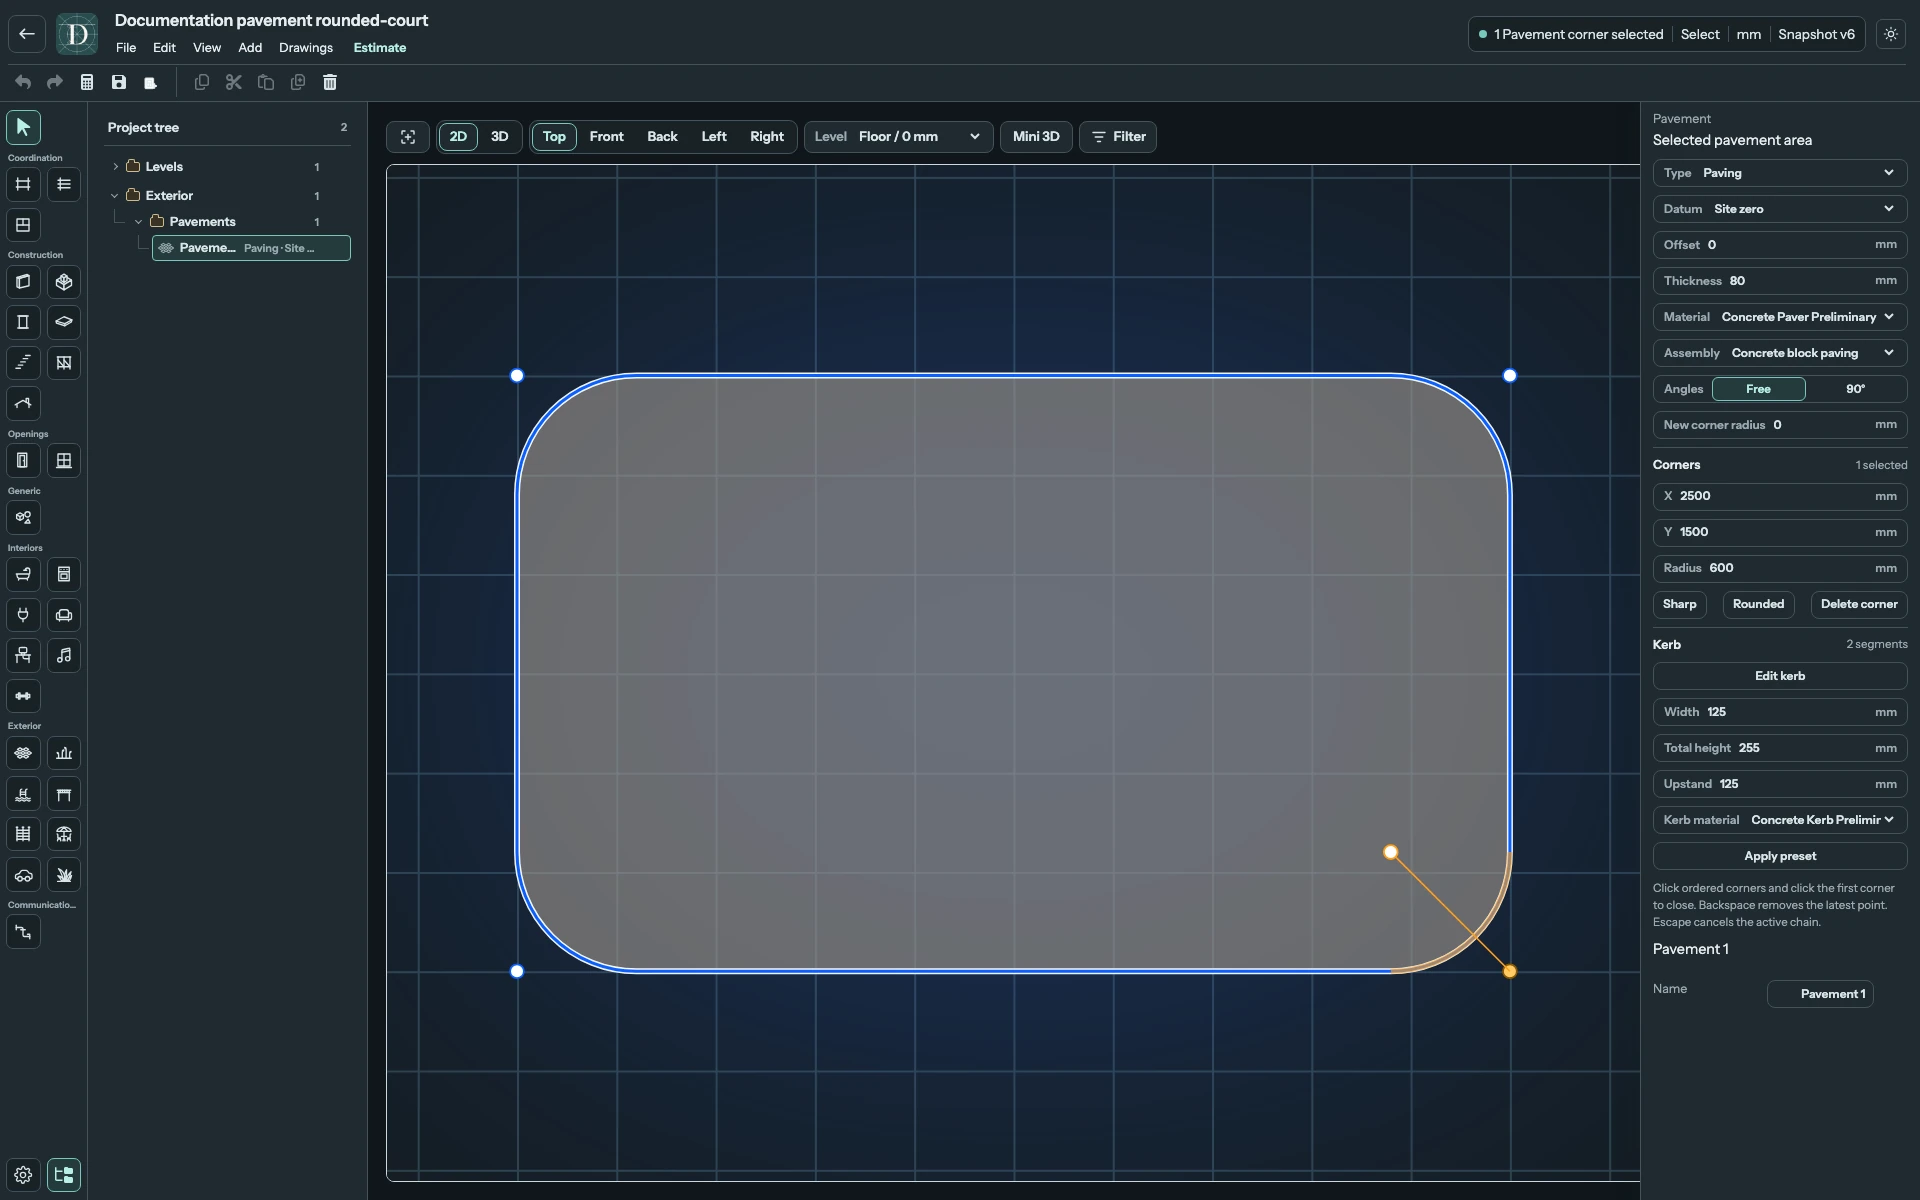Switch viewport to 3D mode
Image resolution: width=1920 pixels, height=1200 pixels.
pyautogui.click(x=499, y=137)
